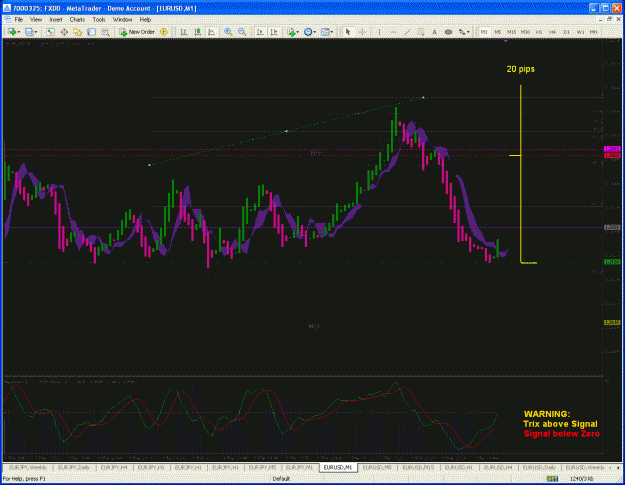Open the Window menu
625x485 pixels.
(122, 20)
